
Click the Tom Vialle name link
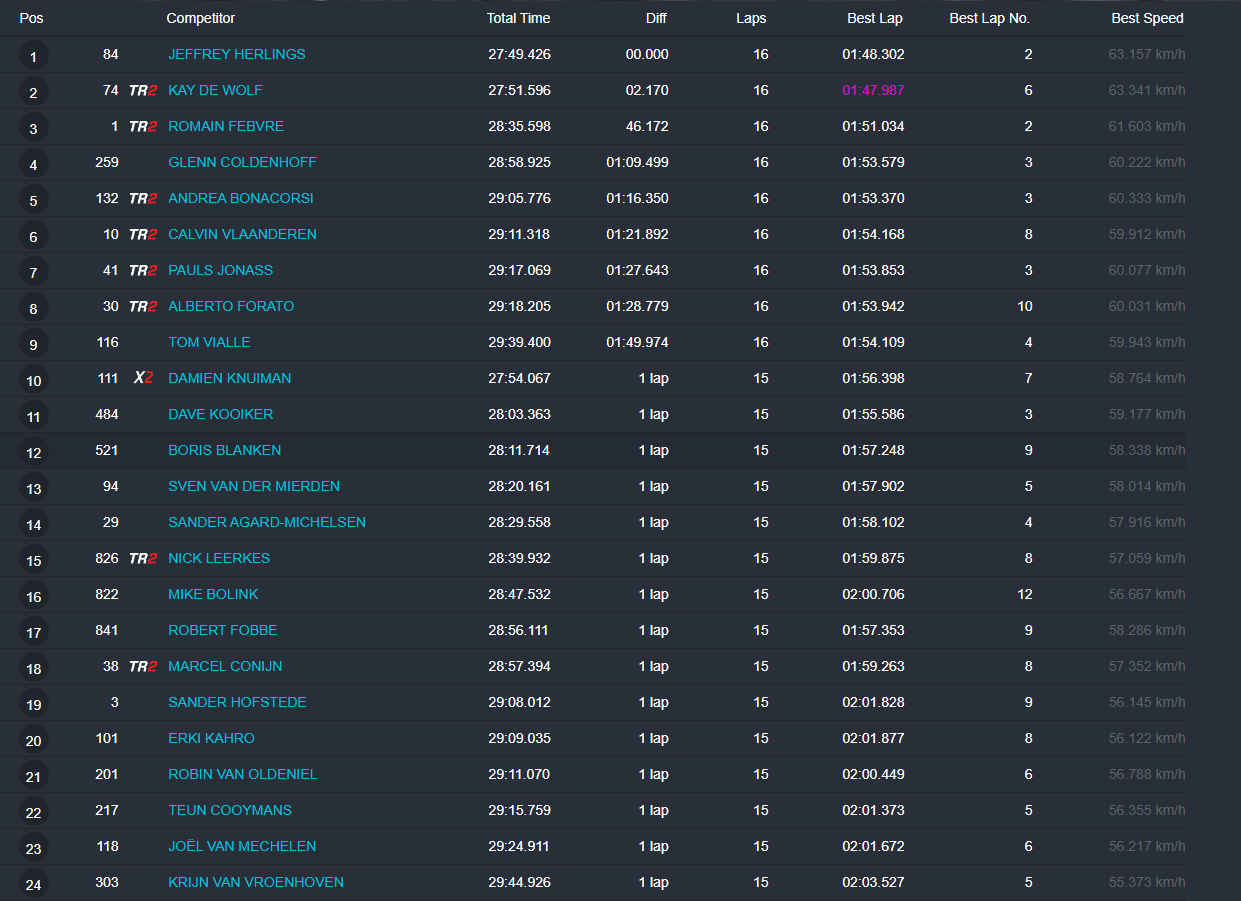point(209,342)
